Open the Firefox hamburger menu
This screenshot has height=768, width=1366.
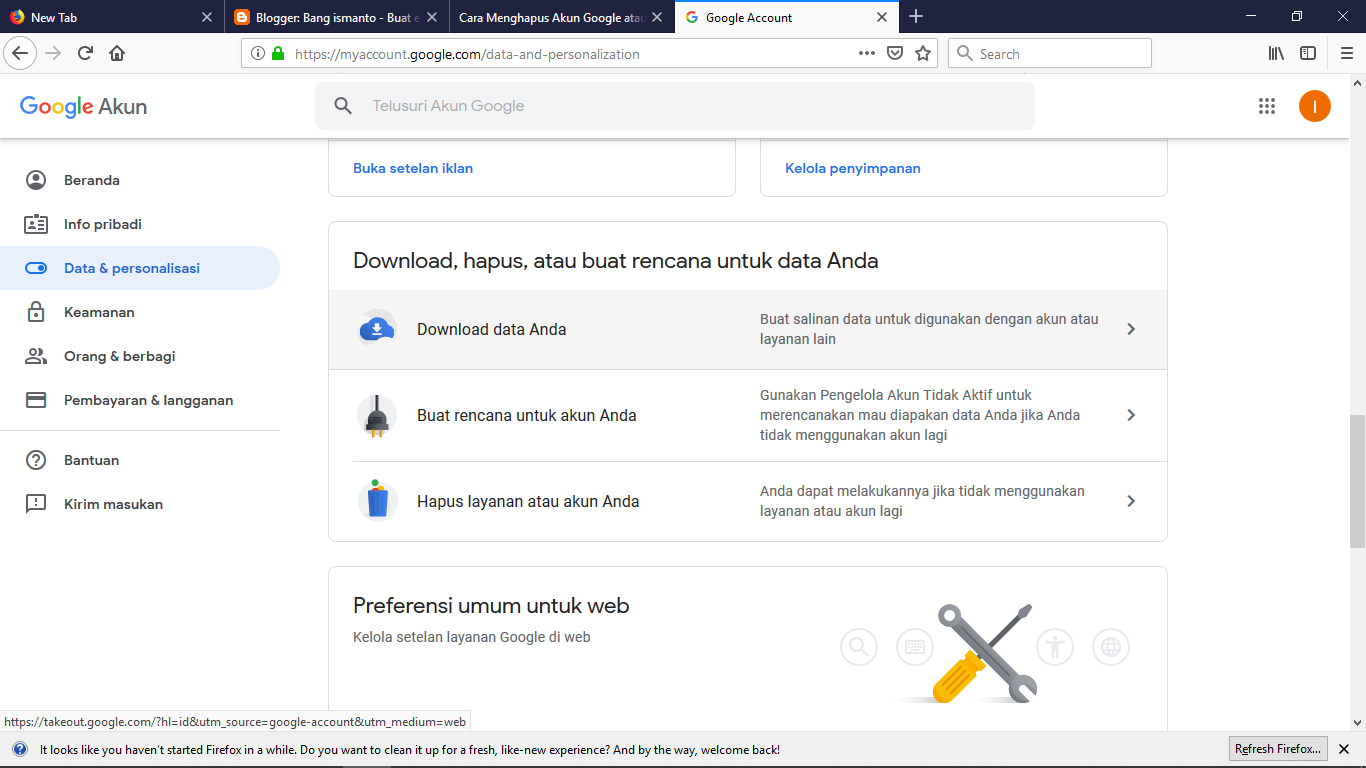(x=1346, y=54)
